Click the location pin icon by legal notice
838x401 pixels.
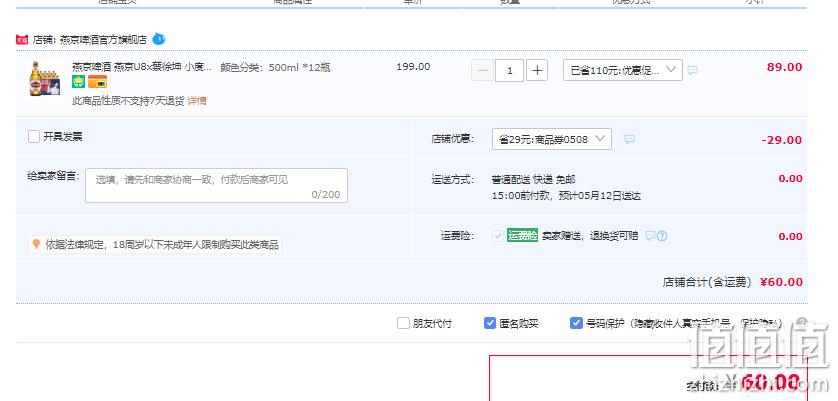point(36,244)
